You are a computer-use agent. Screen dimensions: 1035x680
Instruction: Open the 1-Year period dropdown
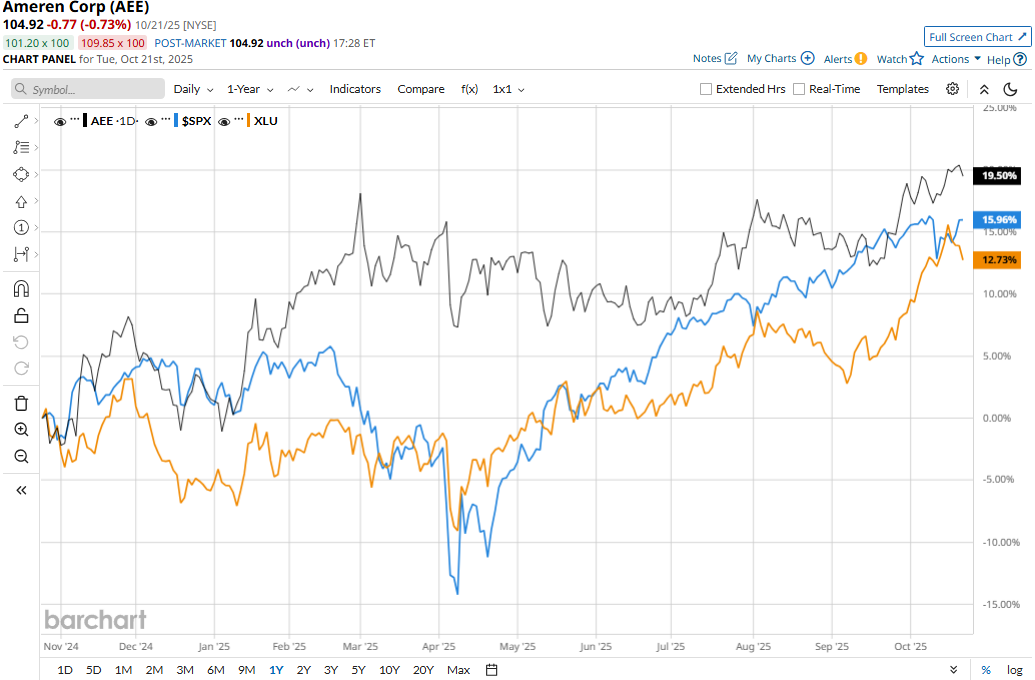point(250,89)
